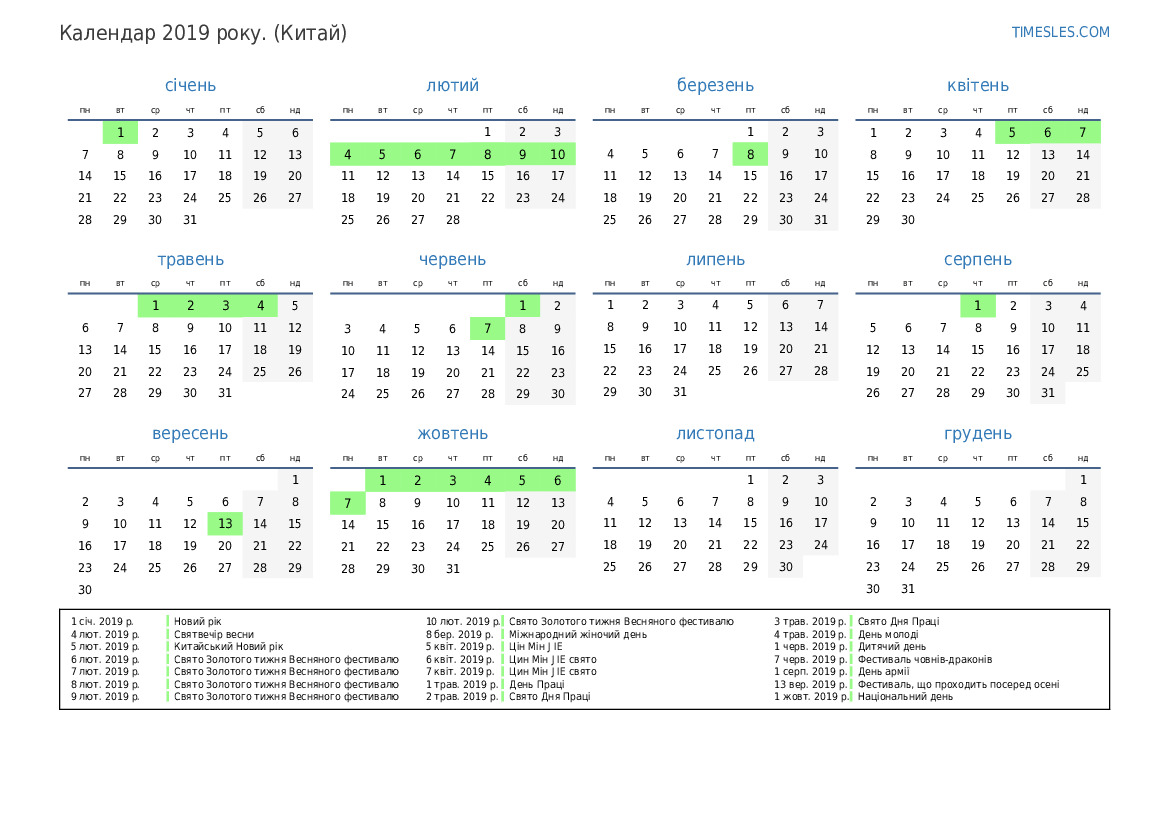The height and width of the screenshot is (827, 1169).
Task: Pick highlighted day 13 in вересень
Action: click(225, 524)
